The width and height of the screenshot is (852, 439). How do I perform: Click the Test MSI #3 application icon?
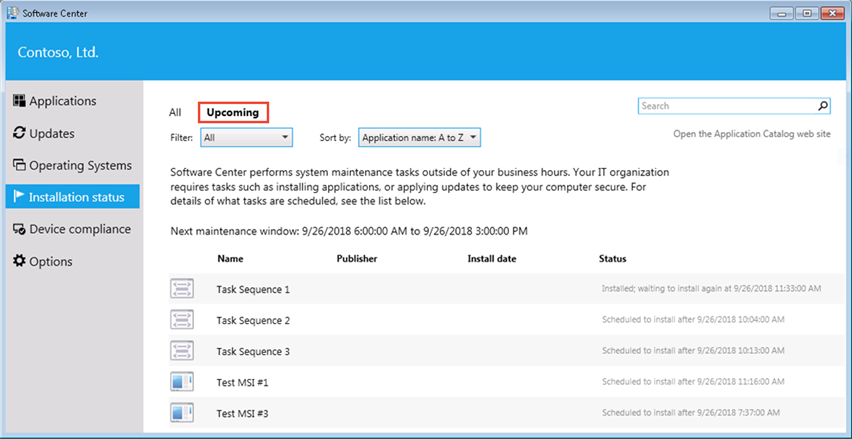click(x=182, y=413)
